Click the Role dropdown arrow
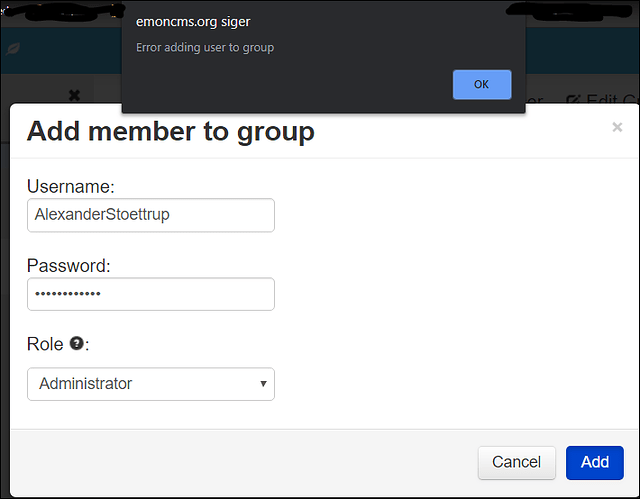 tap(263, 384)
